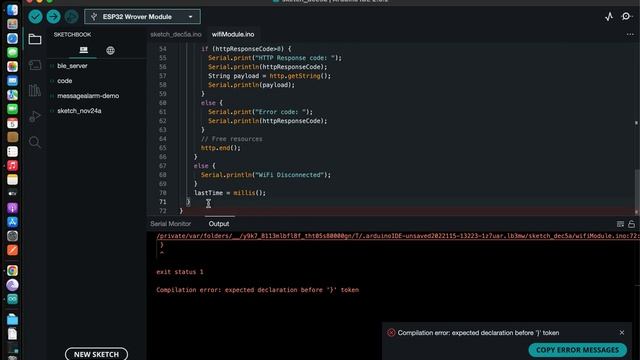640x360 pixels.
Task: Click the Verify sketch checkmark button
Action: [x=36, y=17]
